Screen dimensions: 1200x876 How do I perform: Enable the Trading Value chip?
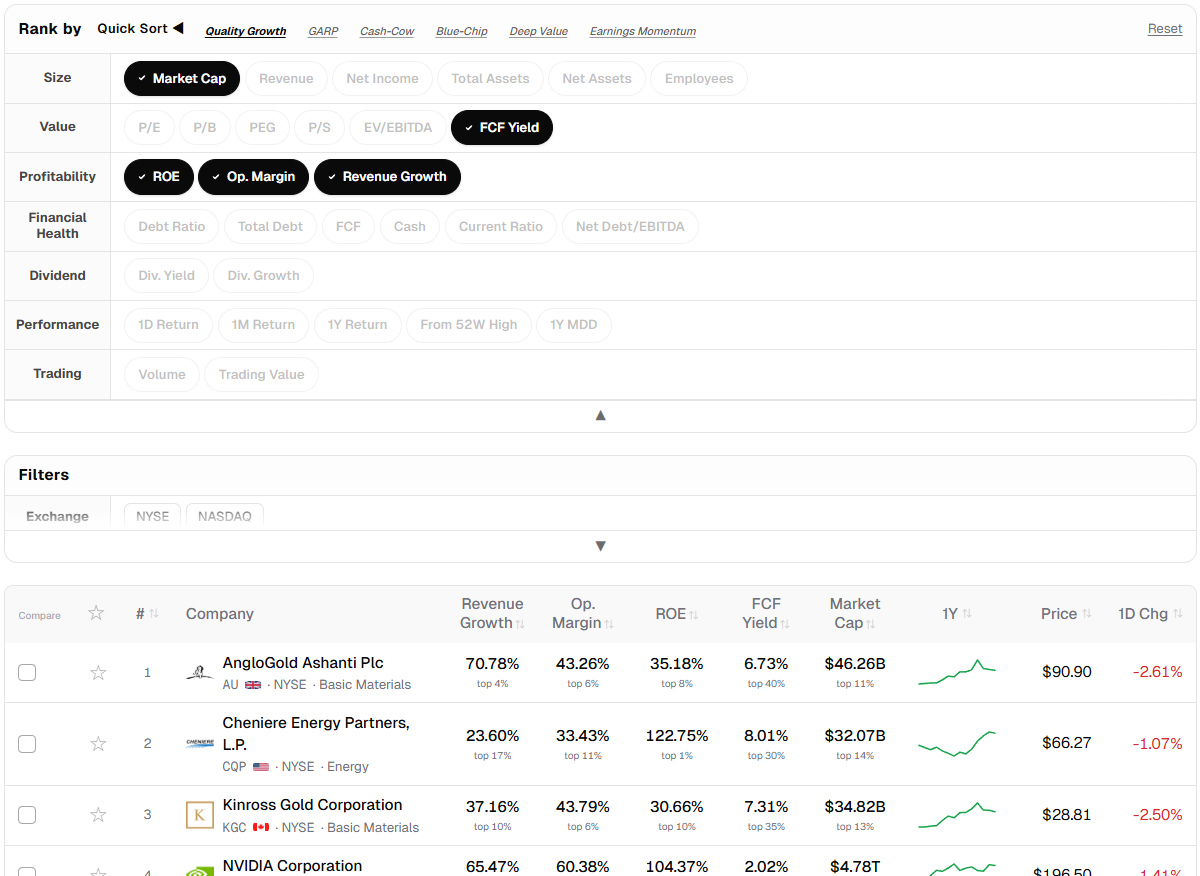pyautogui.click(x=261, y=375)
